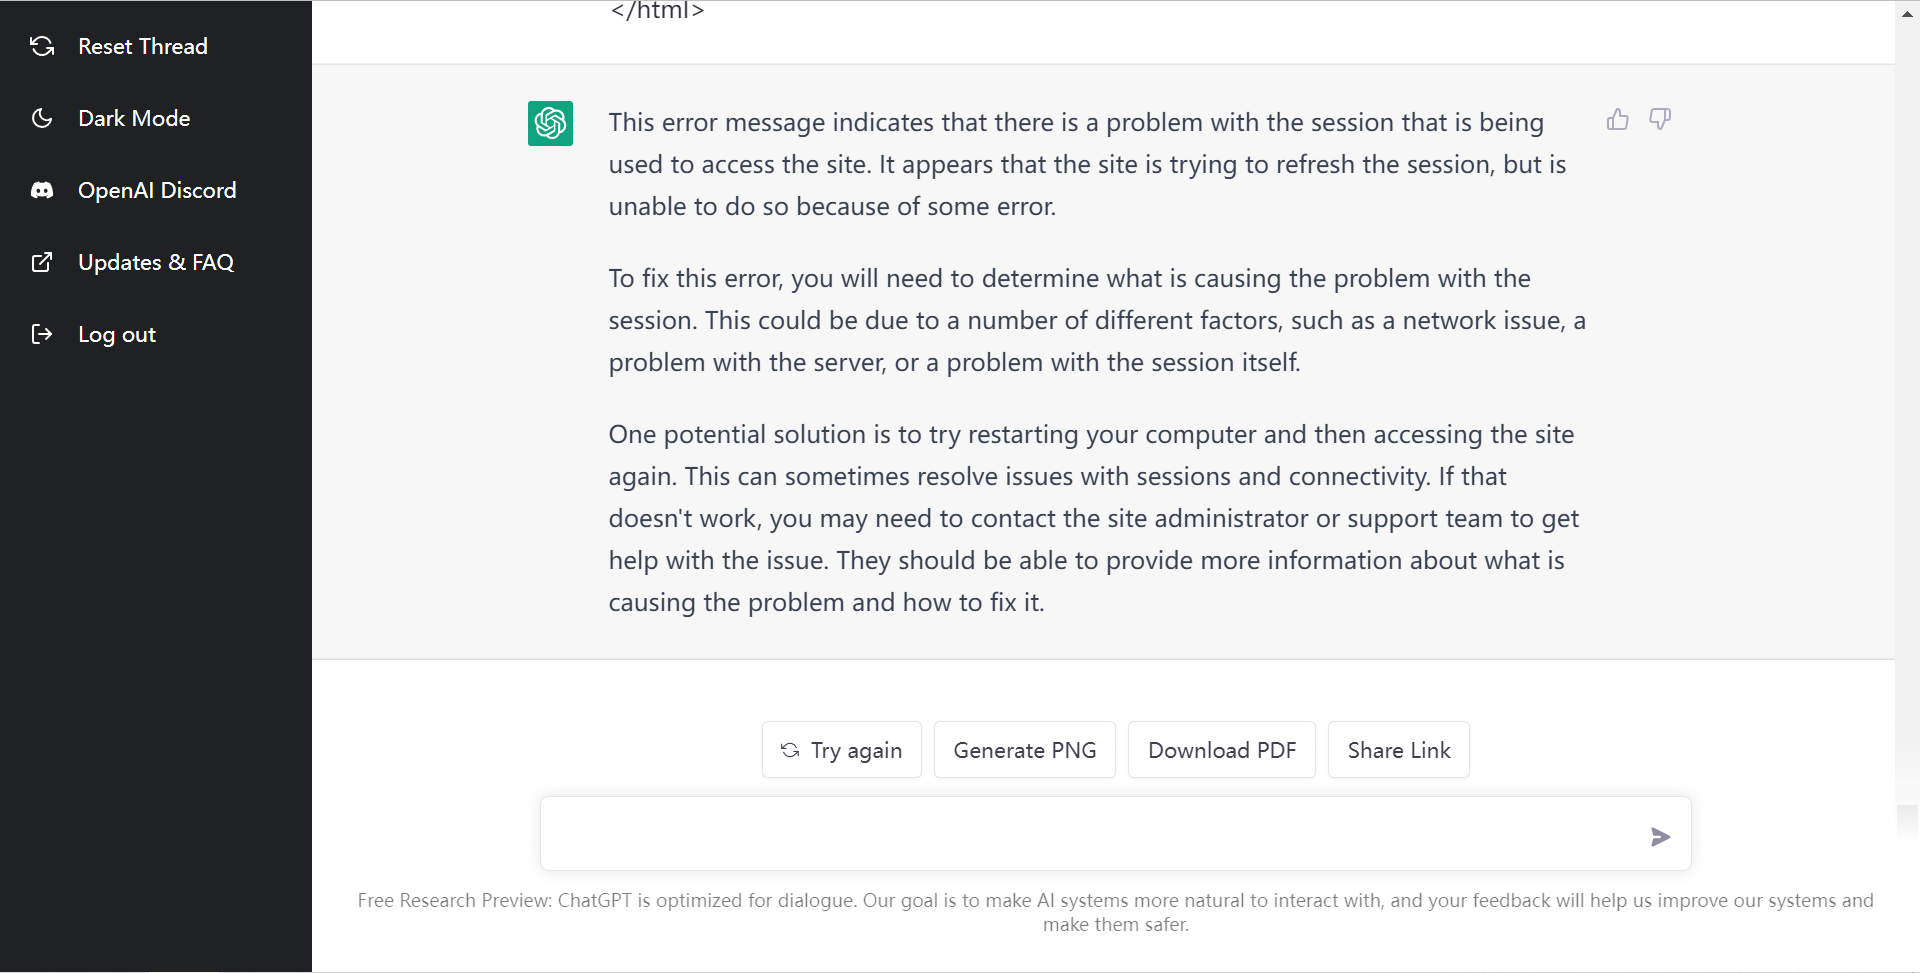Click the retry circle icon on Try again
Image resolution: width=1920 pixels, height=973 pixels.
(x=790, y=750)
